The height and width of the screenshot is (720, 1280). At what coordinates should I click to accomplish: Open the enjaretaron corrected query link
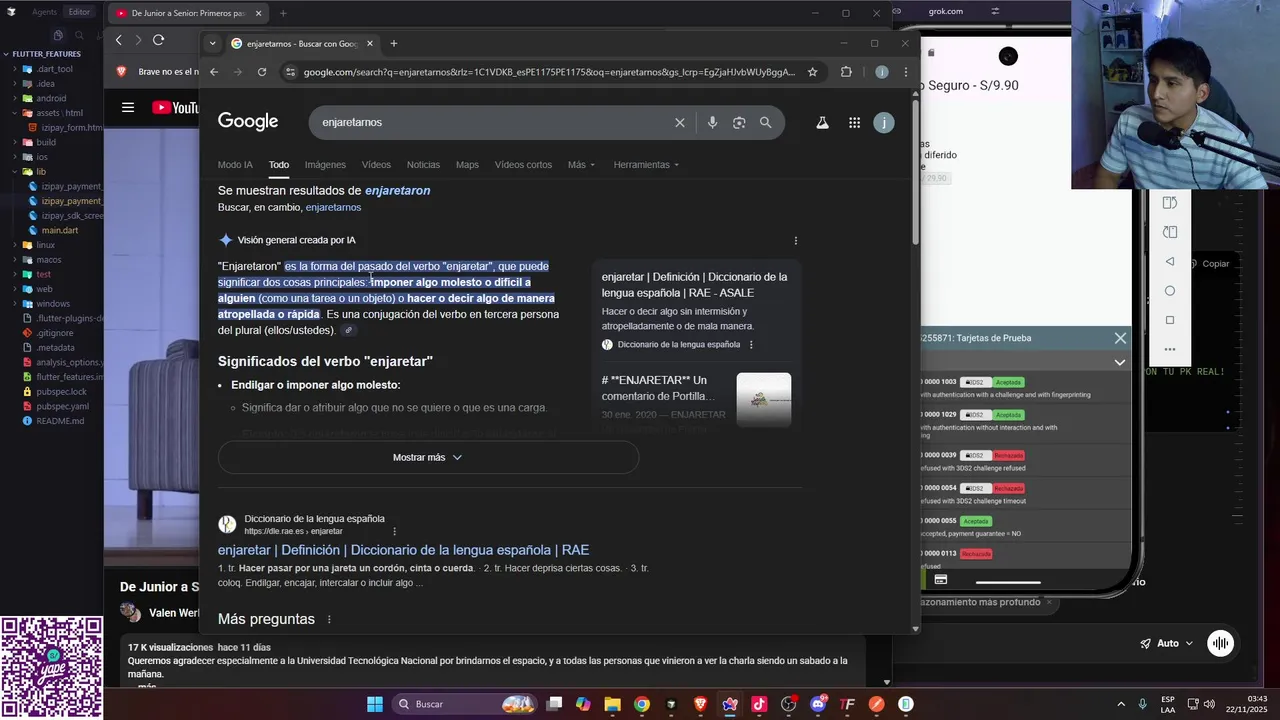(397, 191)
